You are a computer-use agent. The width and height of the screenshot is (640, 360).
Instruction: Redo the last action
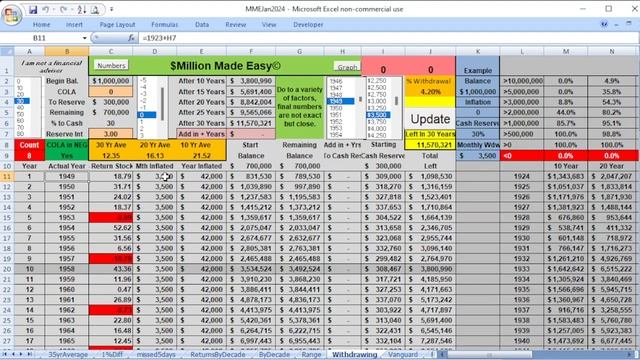tap(64, 9)
